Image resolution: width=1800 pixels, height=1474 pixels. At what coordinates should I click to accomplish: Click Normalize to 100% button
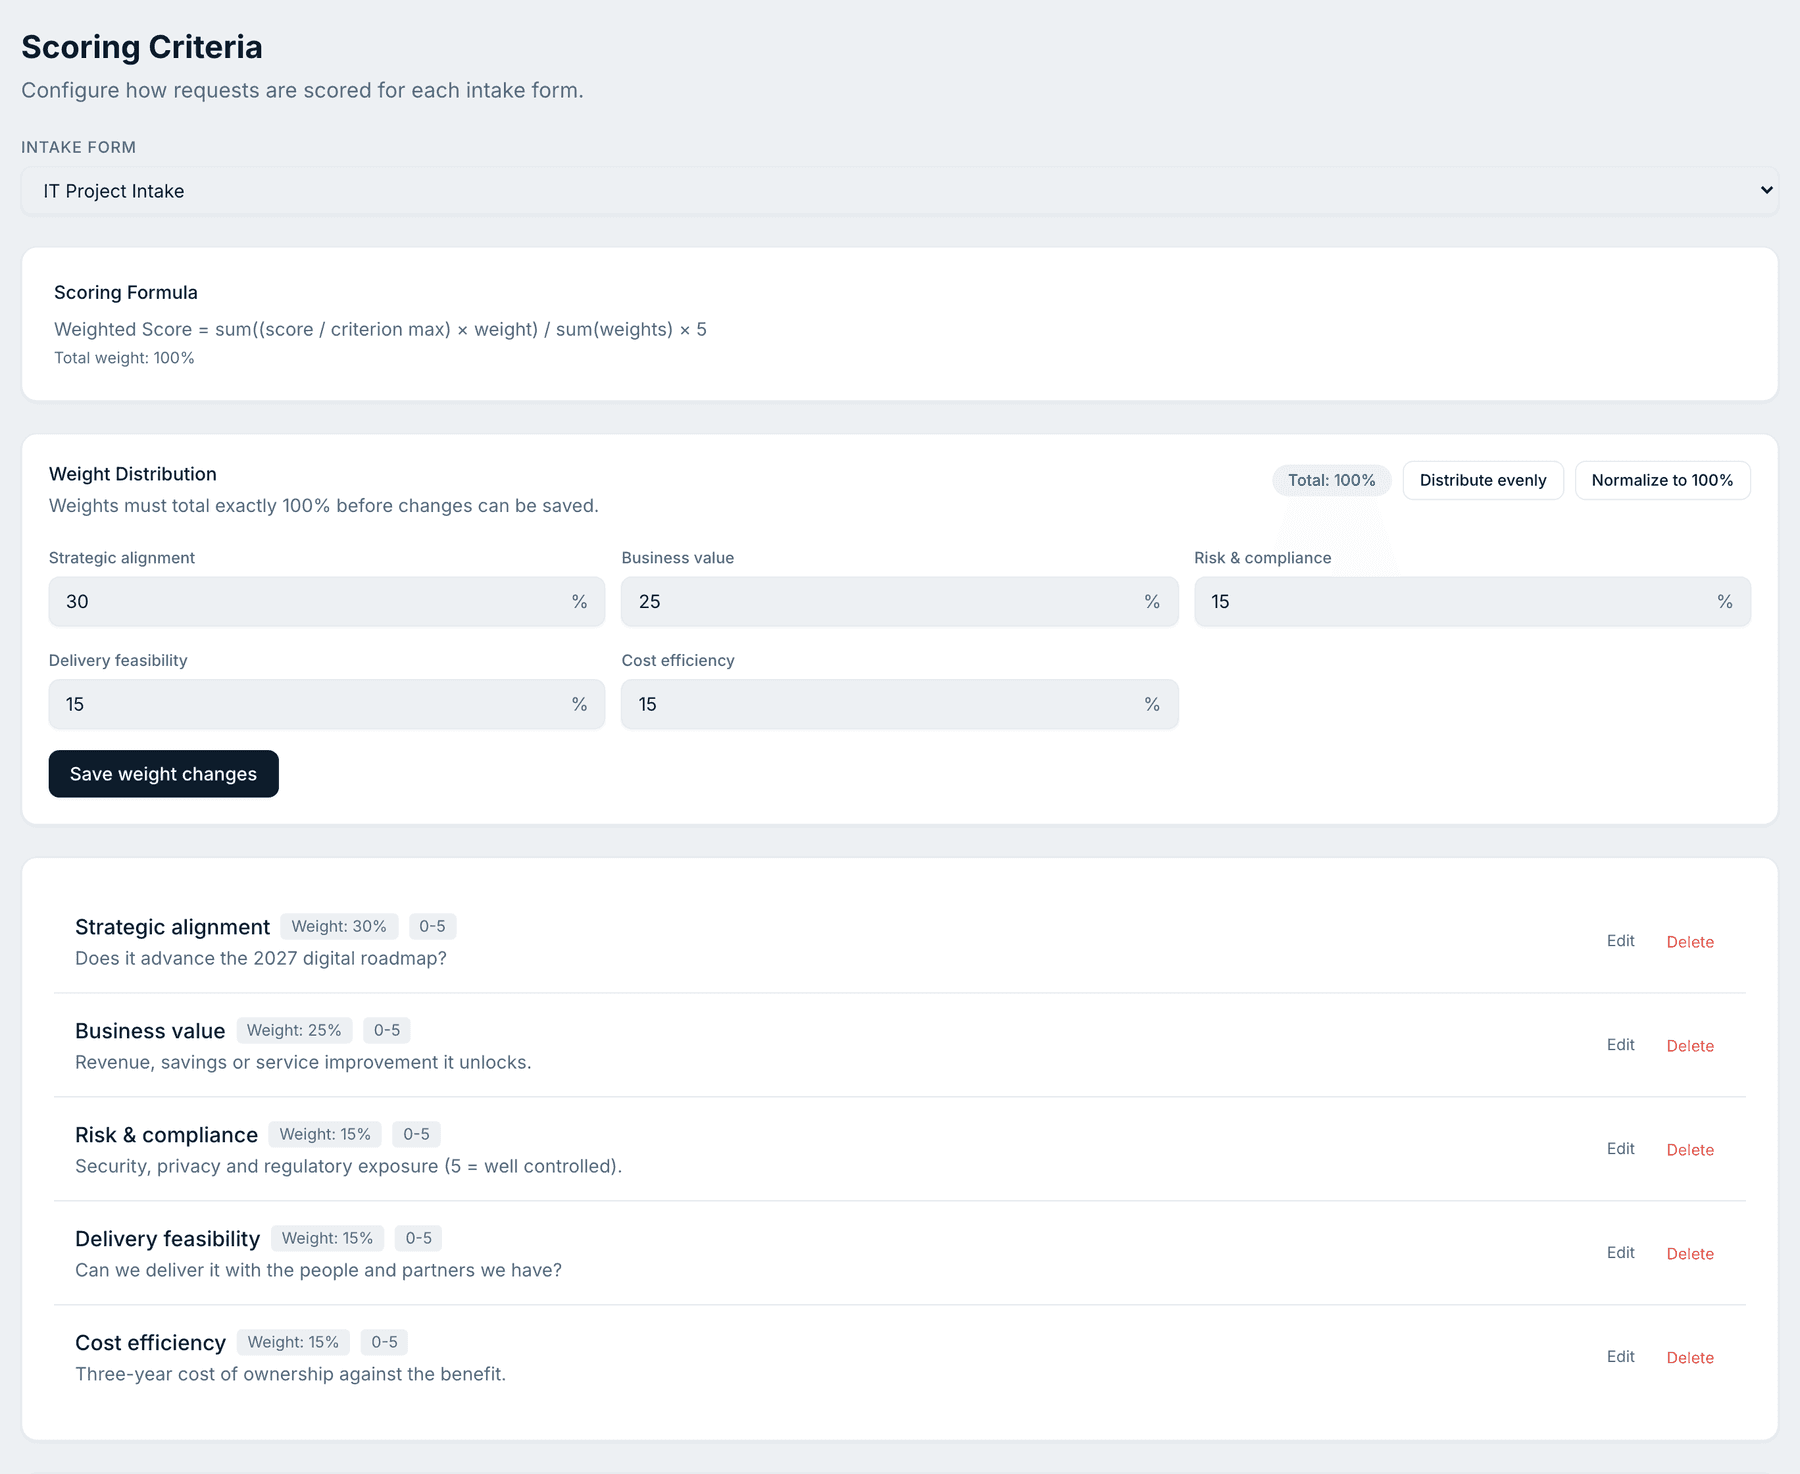click(x=1662, y=480)
